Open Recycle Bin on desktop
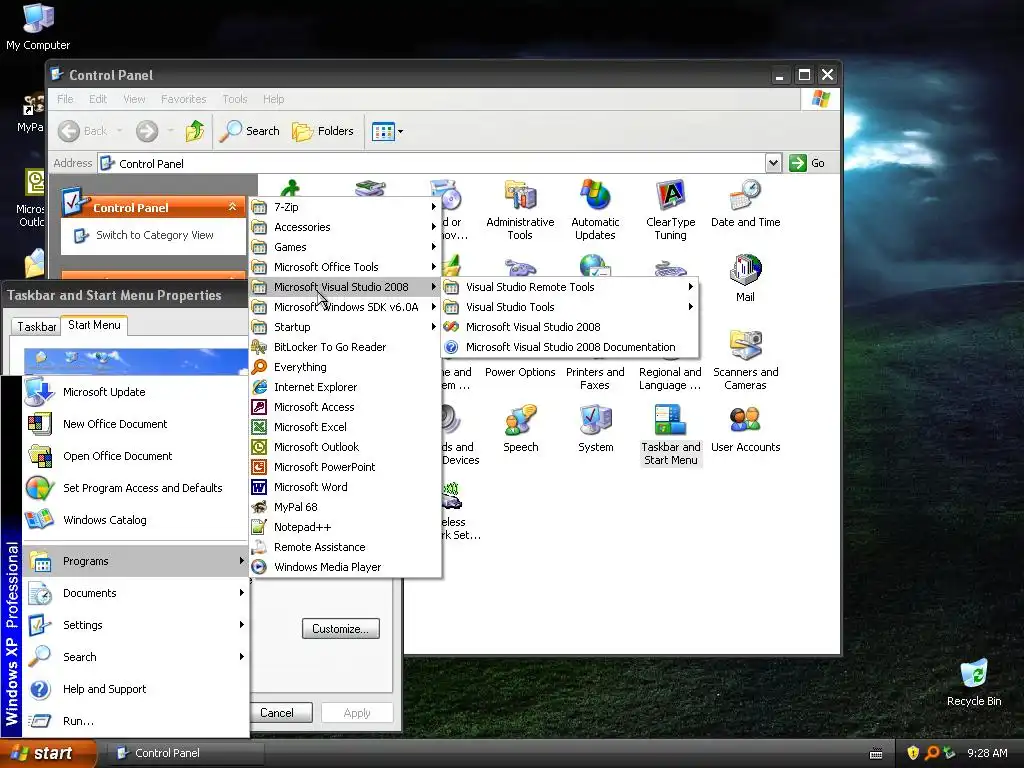This screenshot has height=768, width=1024. [974, 683]
